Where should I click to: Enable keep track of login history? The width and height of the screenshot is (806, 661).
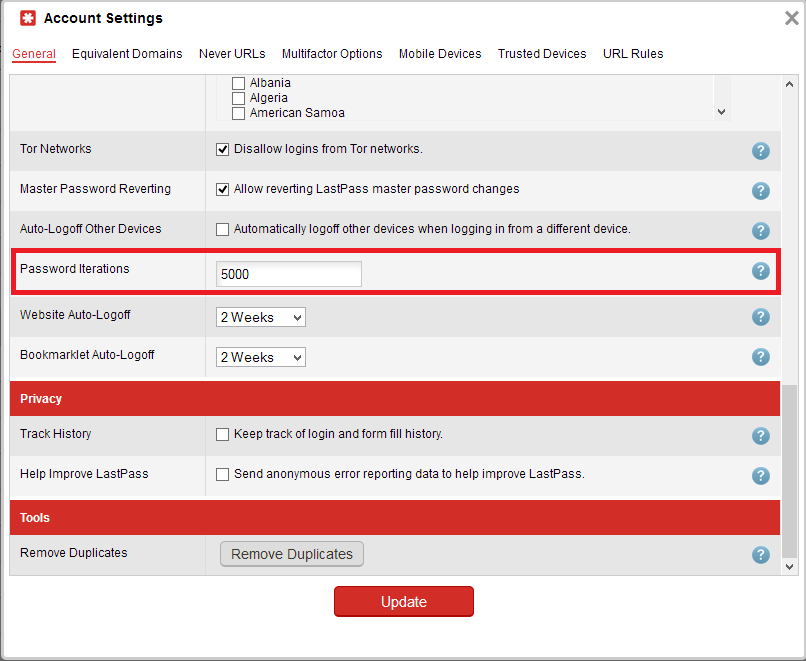pos(223,434)
